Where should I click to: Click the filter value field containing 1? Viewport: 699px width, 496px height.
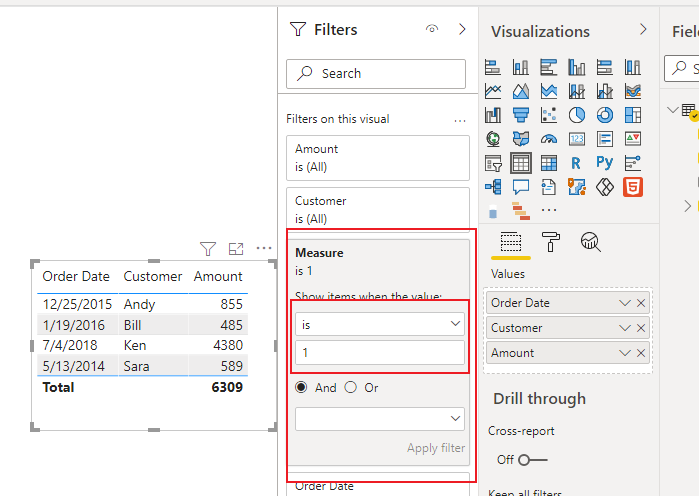click(x=380, y=353)
